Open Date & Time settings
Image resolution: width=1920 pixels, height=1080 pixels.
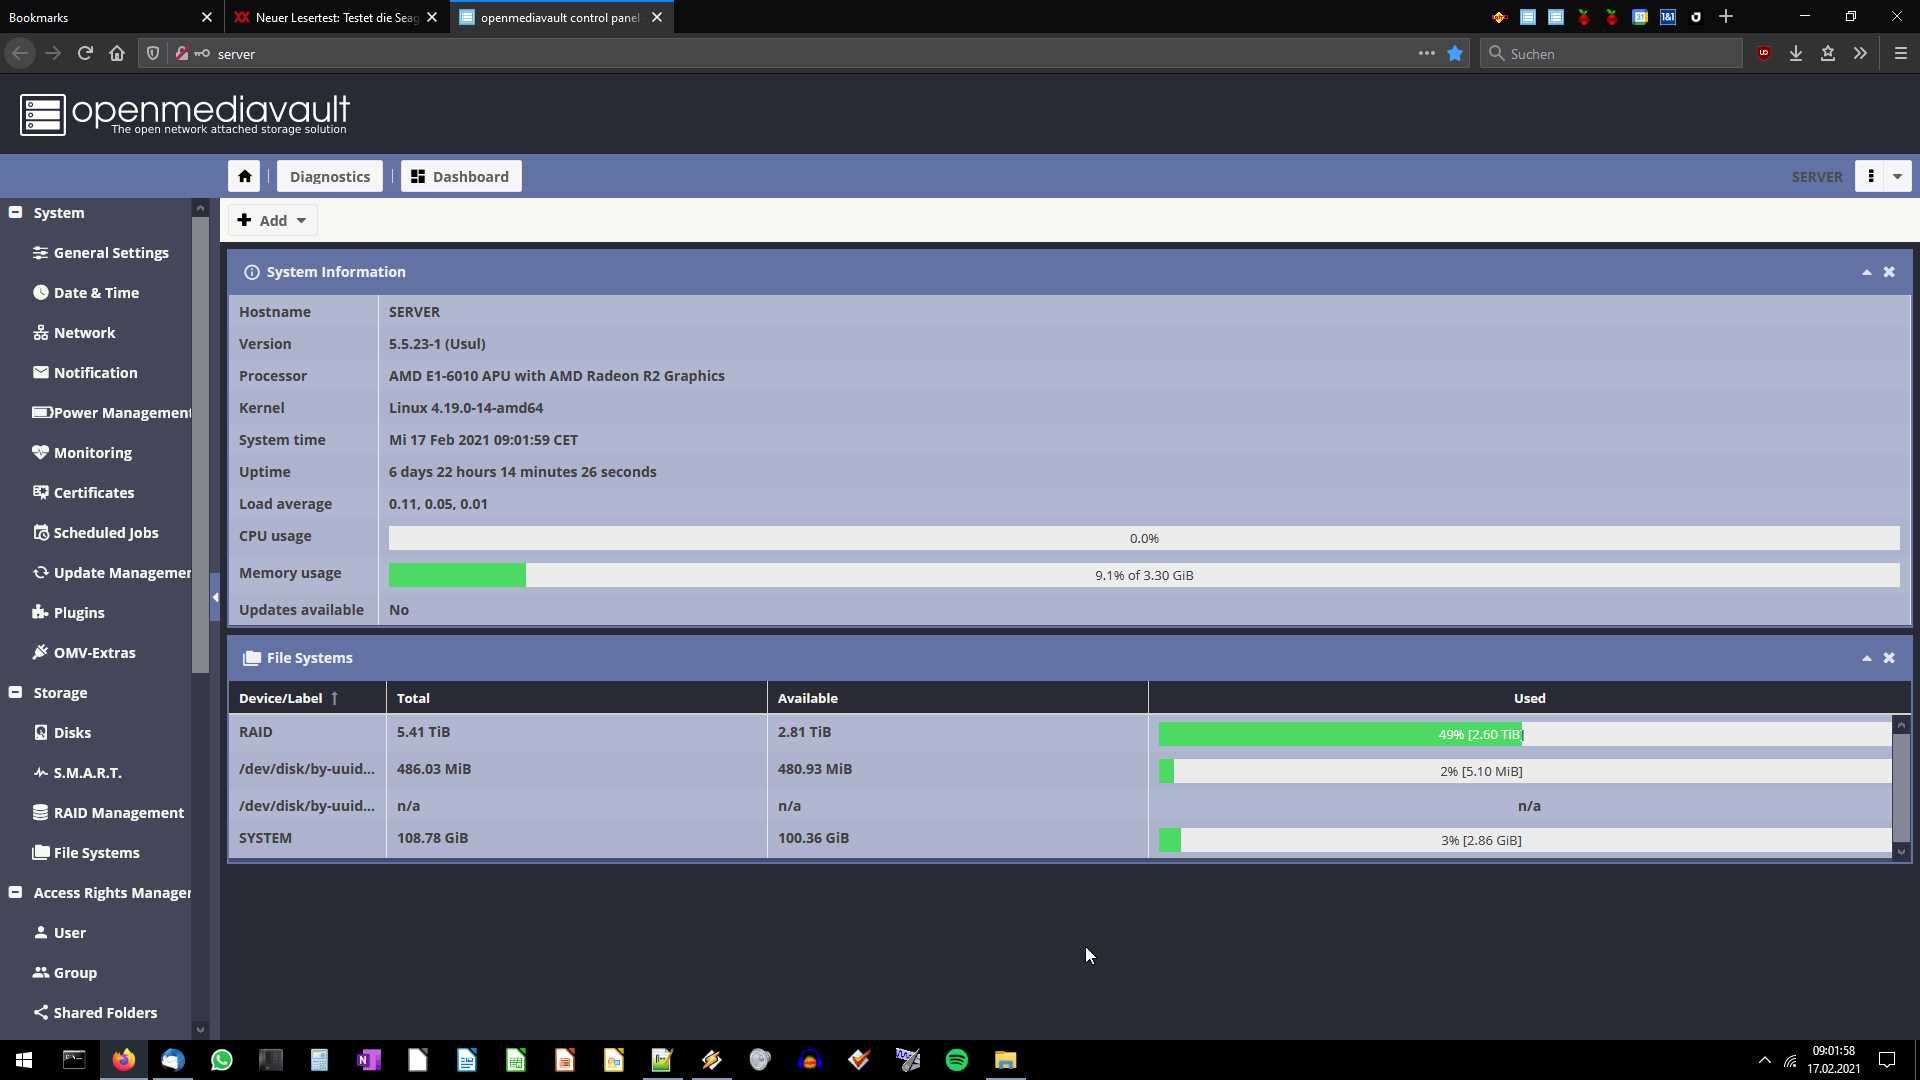pyautogui.click(x=86, y=293)
